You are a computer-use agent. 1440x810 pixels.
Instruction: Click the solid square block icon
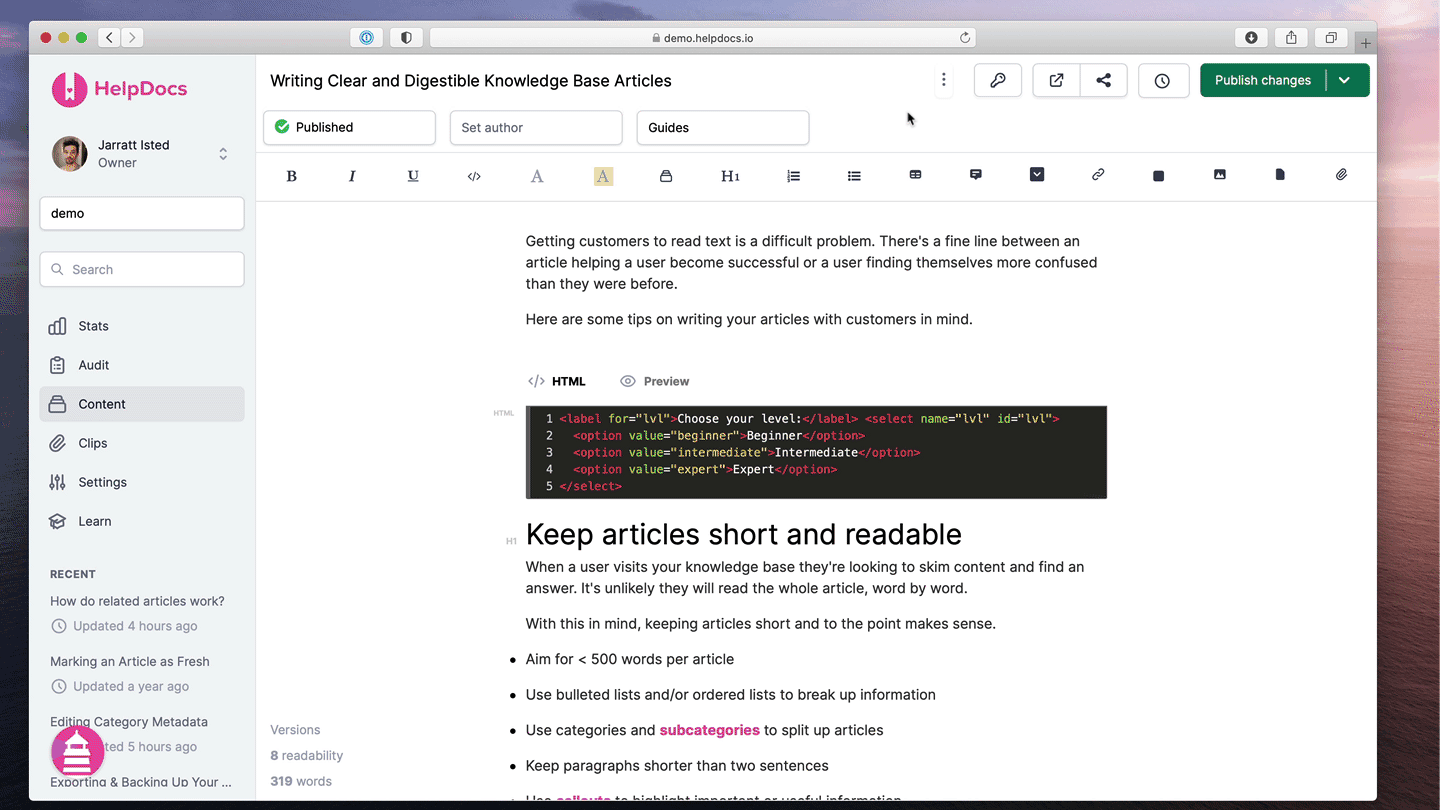click(1158, 176)
